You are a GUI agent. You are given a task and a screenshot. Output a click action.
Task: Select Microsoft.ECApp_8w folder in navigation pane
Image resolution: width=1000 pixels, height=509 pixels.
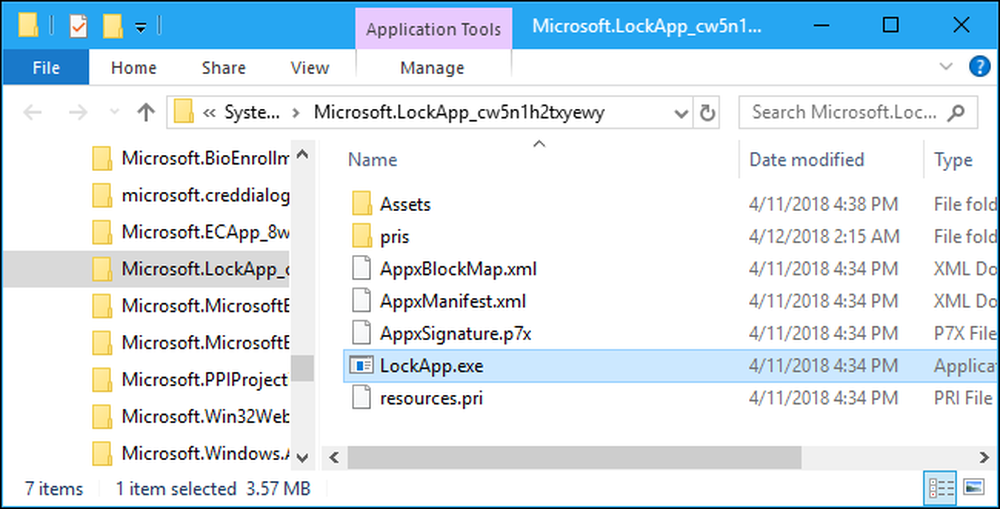[x=191, y=232]
